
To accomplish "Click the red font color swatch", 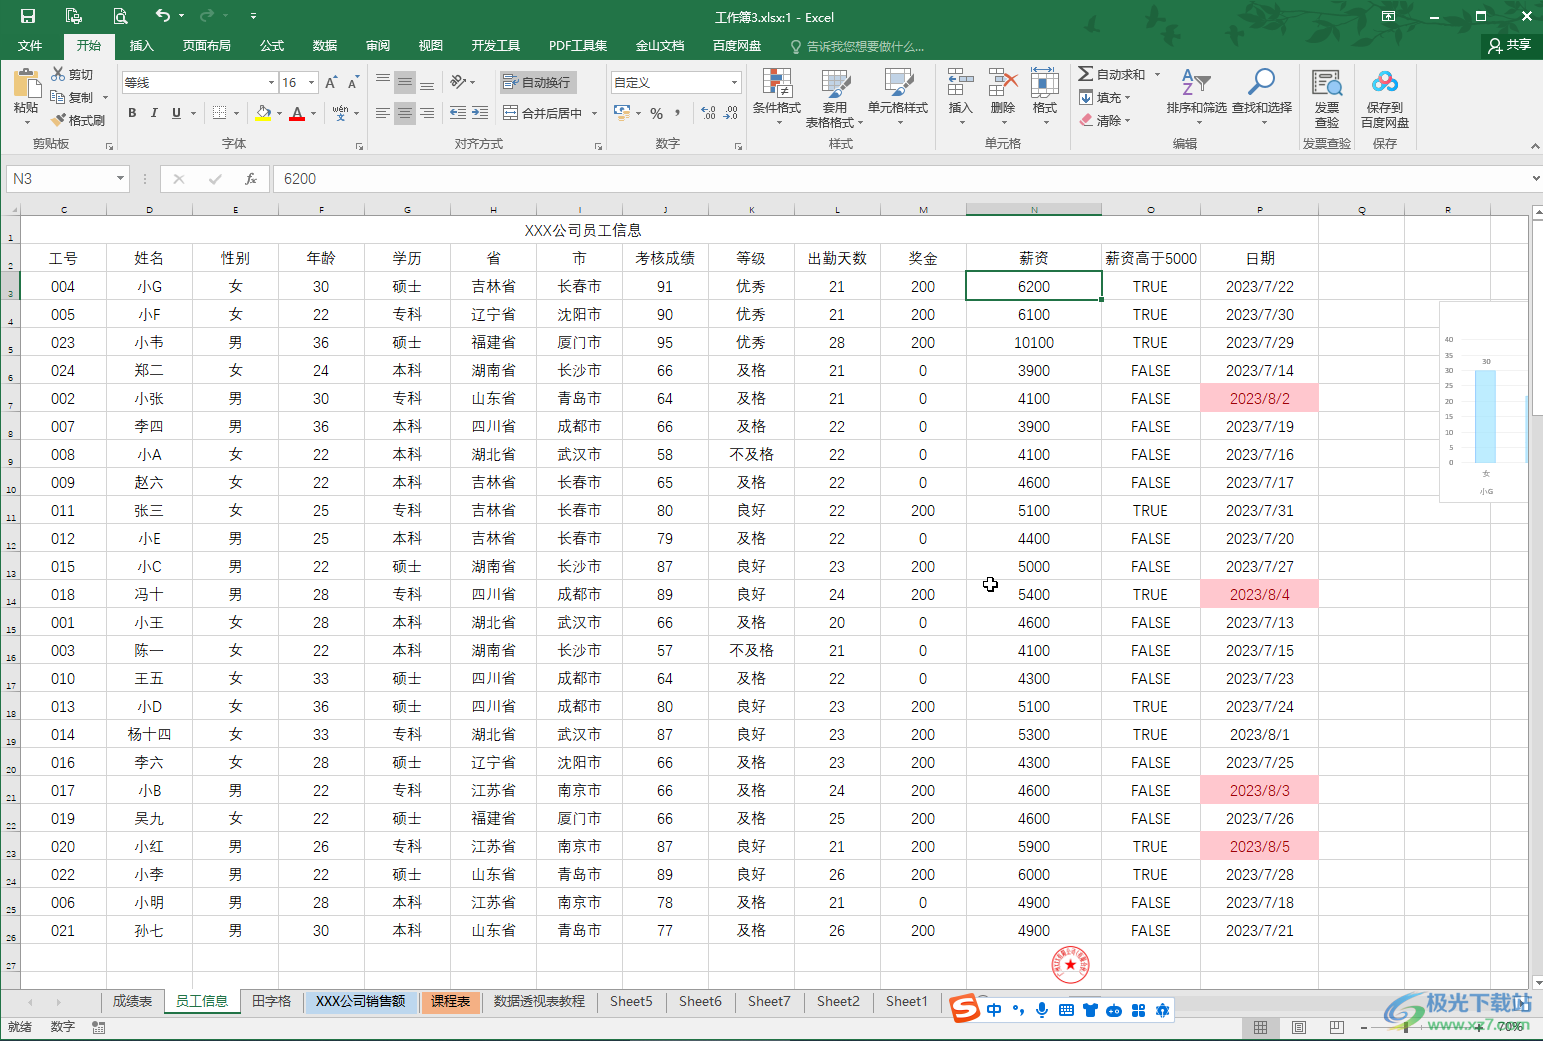I will [x=297, y=113].
